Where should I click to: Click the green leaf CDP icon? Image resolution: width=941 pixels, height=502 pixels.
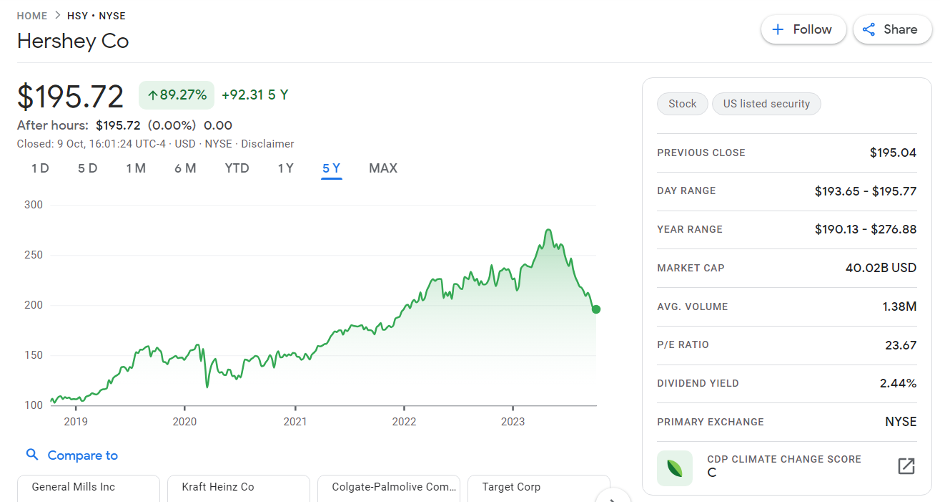[x=675, y=467]
